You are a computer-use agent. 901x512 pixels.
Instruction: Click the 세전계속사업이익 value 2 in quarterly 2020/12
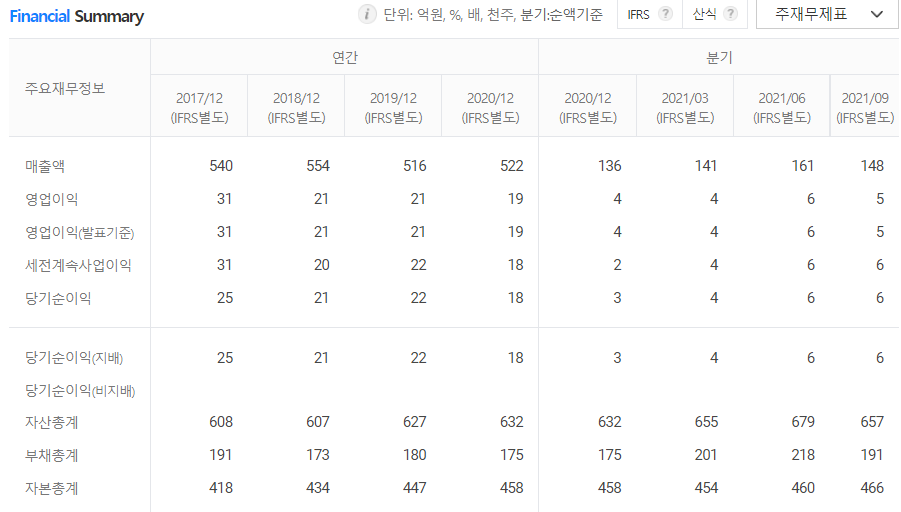point(617,265)
